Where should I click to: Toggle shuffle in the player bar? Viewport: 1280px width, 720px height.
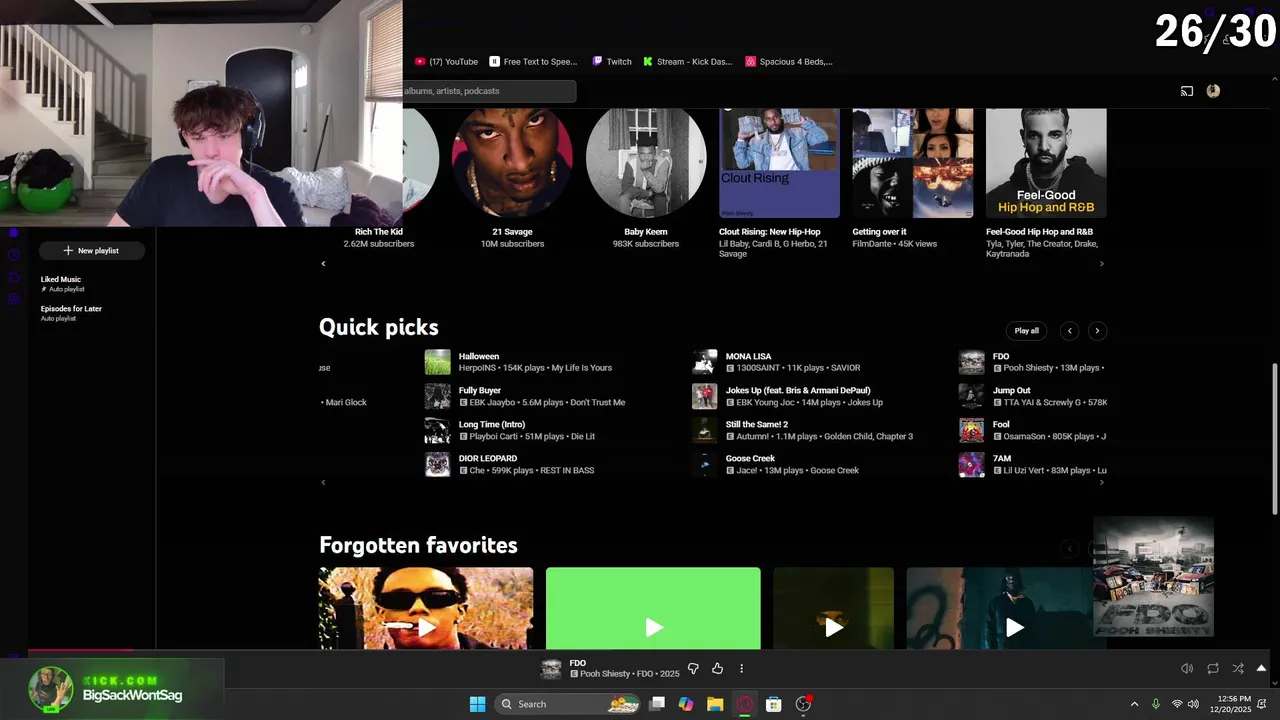pos(1238,669)
